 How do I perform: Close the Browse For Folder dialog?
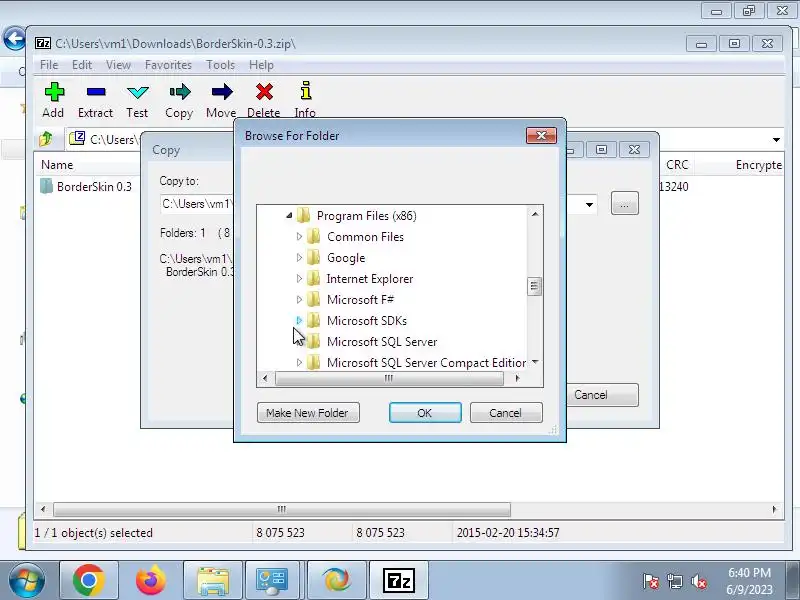click(541, 135)
